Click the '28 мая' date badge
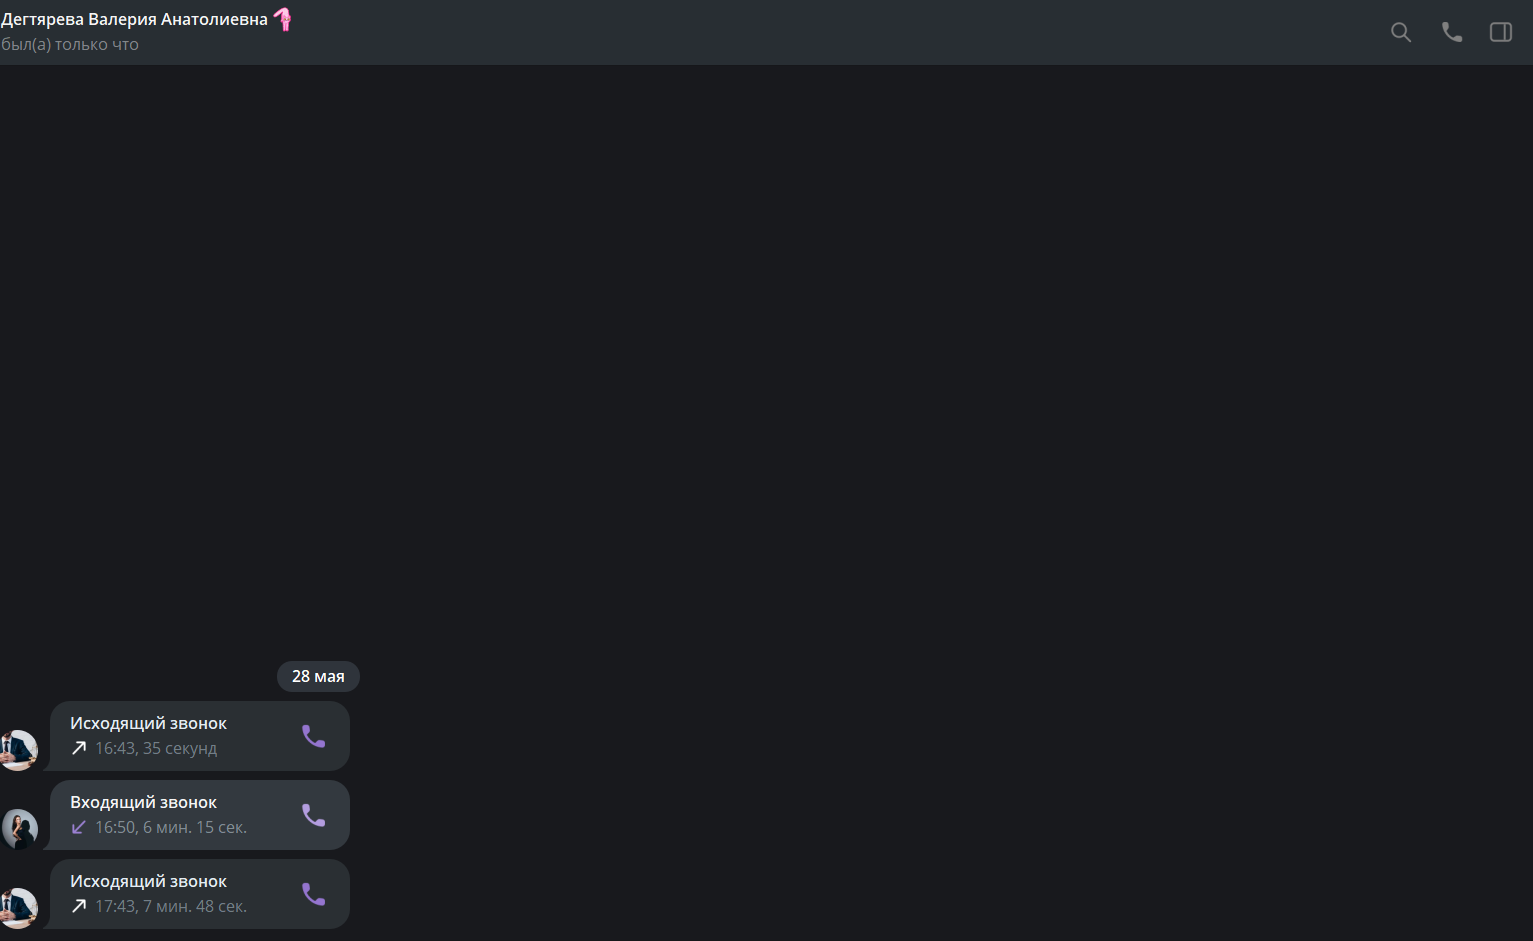Screen dimensions: 1533x941 (x=318, y=676)
